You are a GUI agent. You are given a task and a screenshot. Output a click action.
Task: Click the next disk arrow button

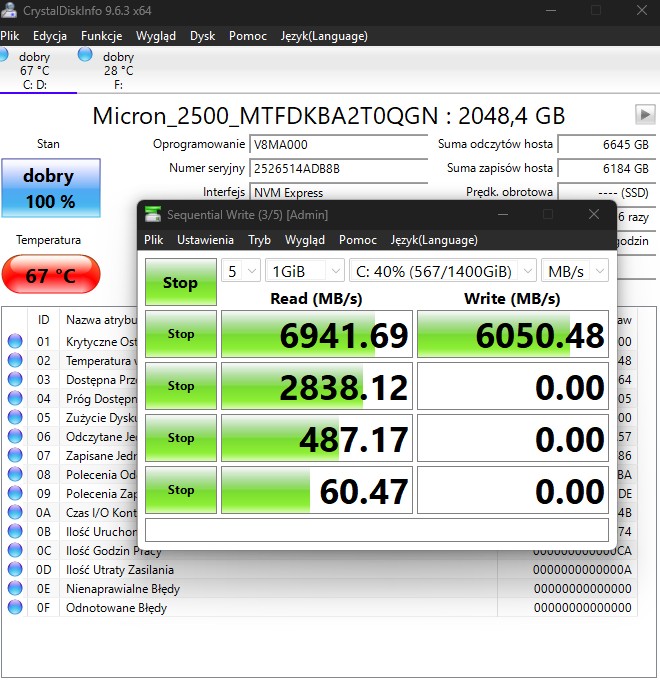pyautogui.click(x=643, y=115)
